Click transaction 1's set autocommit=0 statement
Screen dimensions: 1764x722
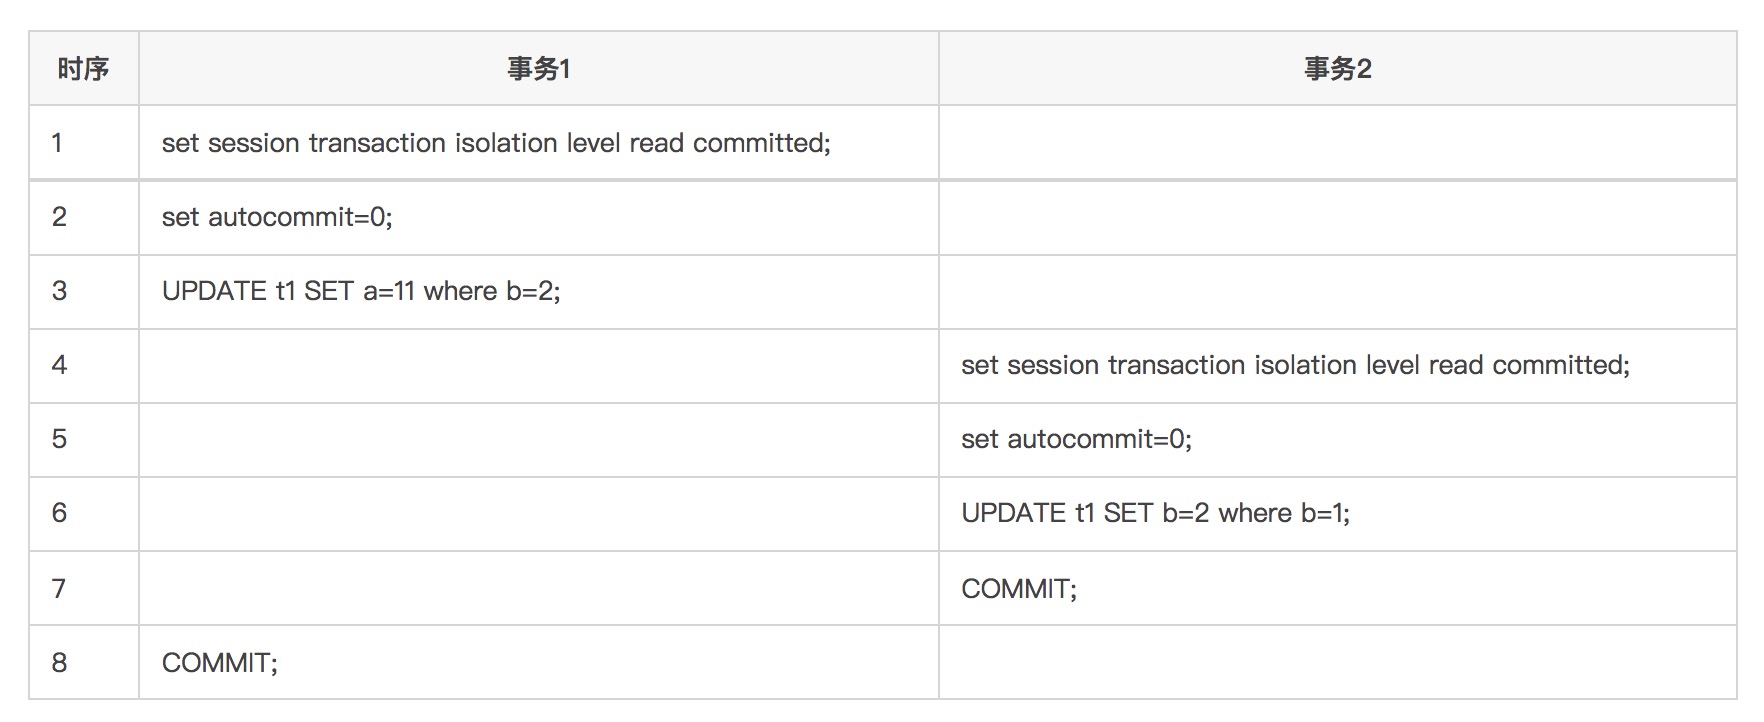click(277, 217)
